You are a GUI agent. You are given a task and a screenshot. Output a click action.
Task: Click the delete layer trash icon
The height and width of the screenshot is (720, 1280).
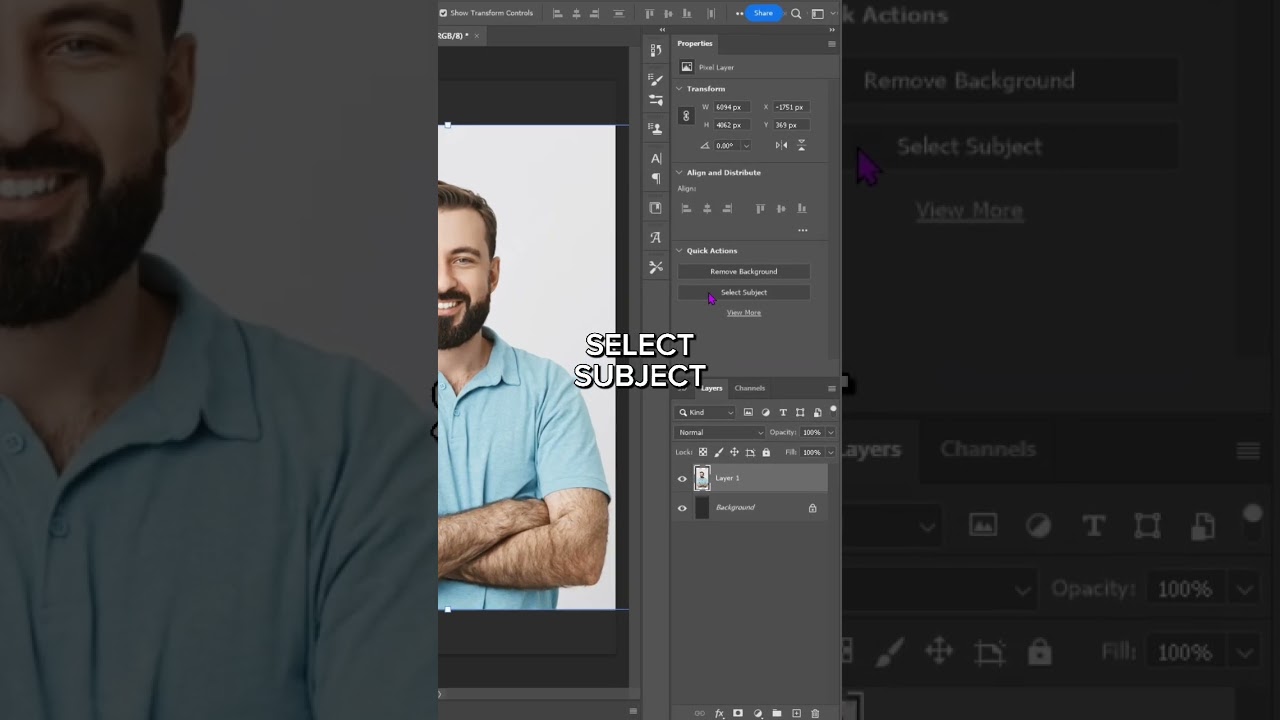(815, 713)
